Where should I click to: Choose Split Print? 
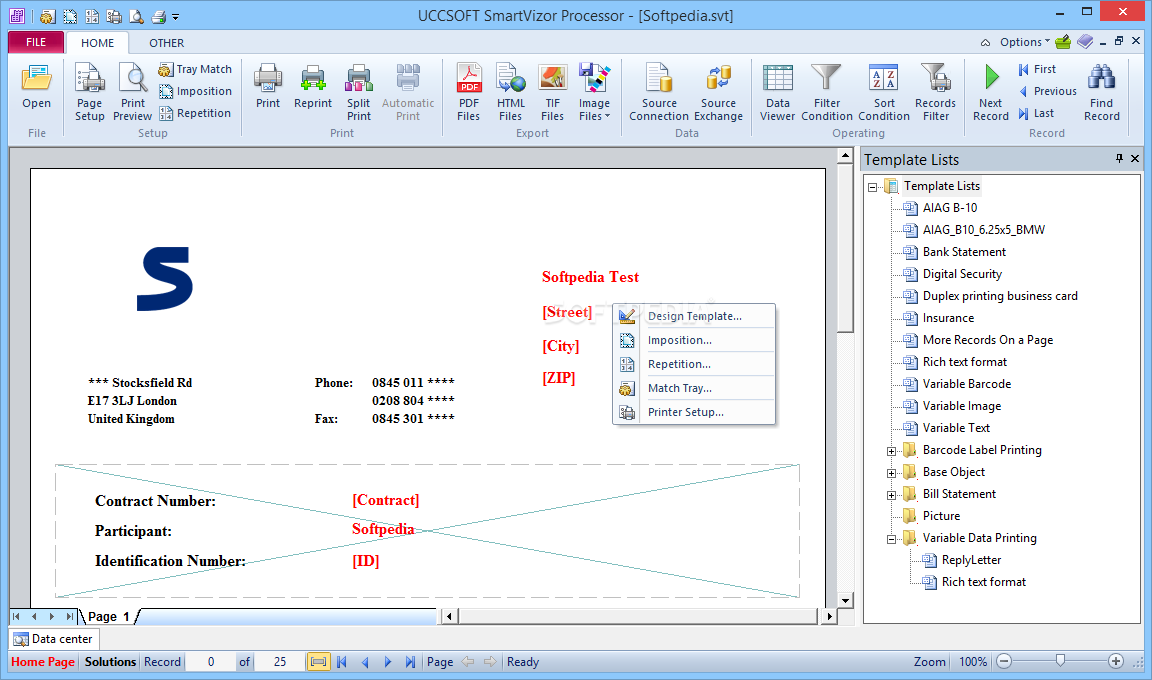tap(359, 93)
